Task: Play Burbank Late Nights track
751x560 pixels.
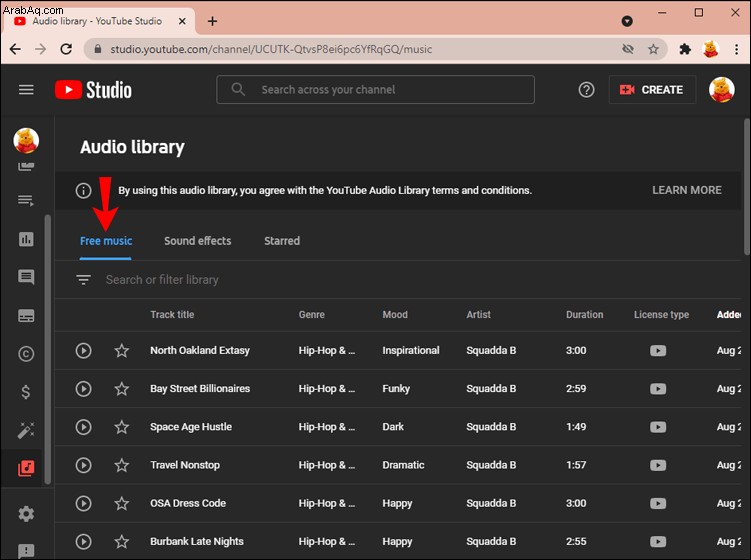Action: (83, 542)
